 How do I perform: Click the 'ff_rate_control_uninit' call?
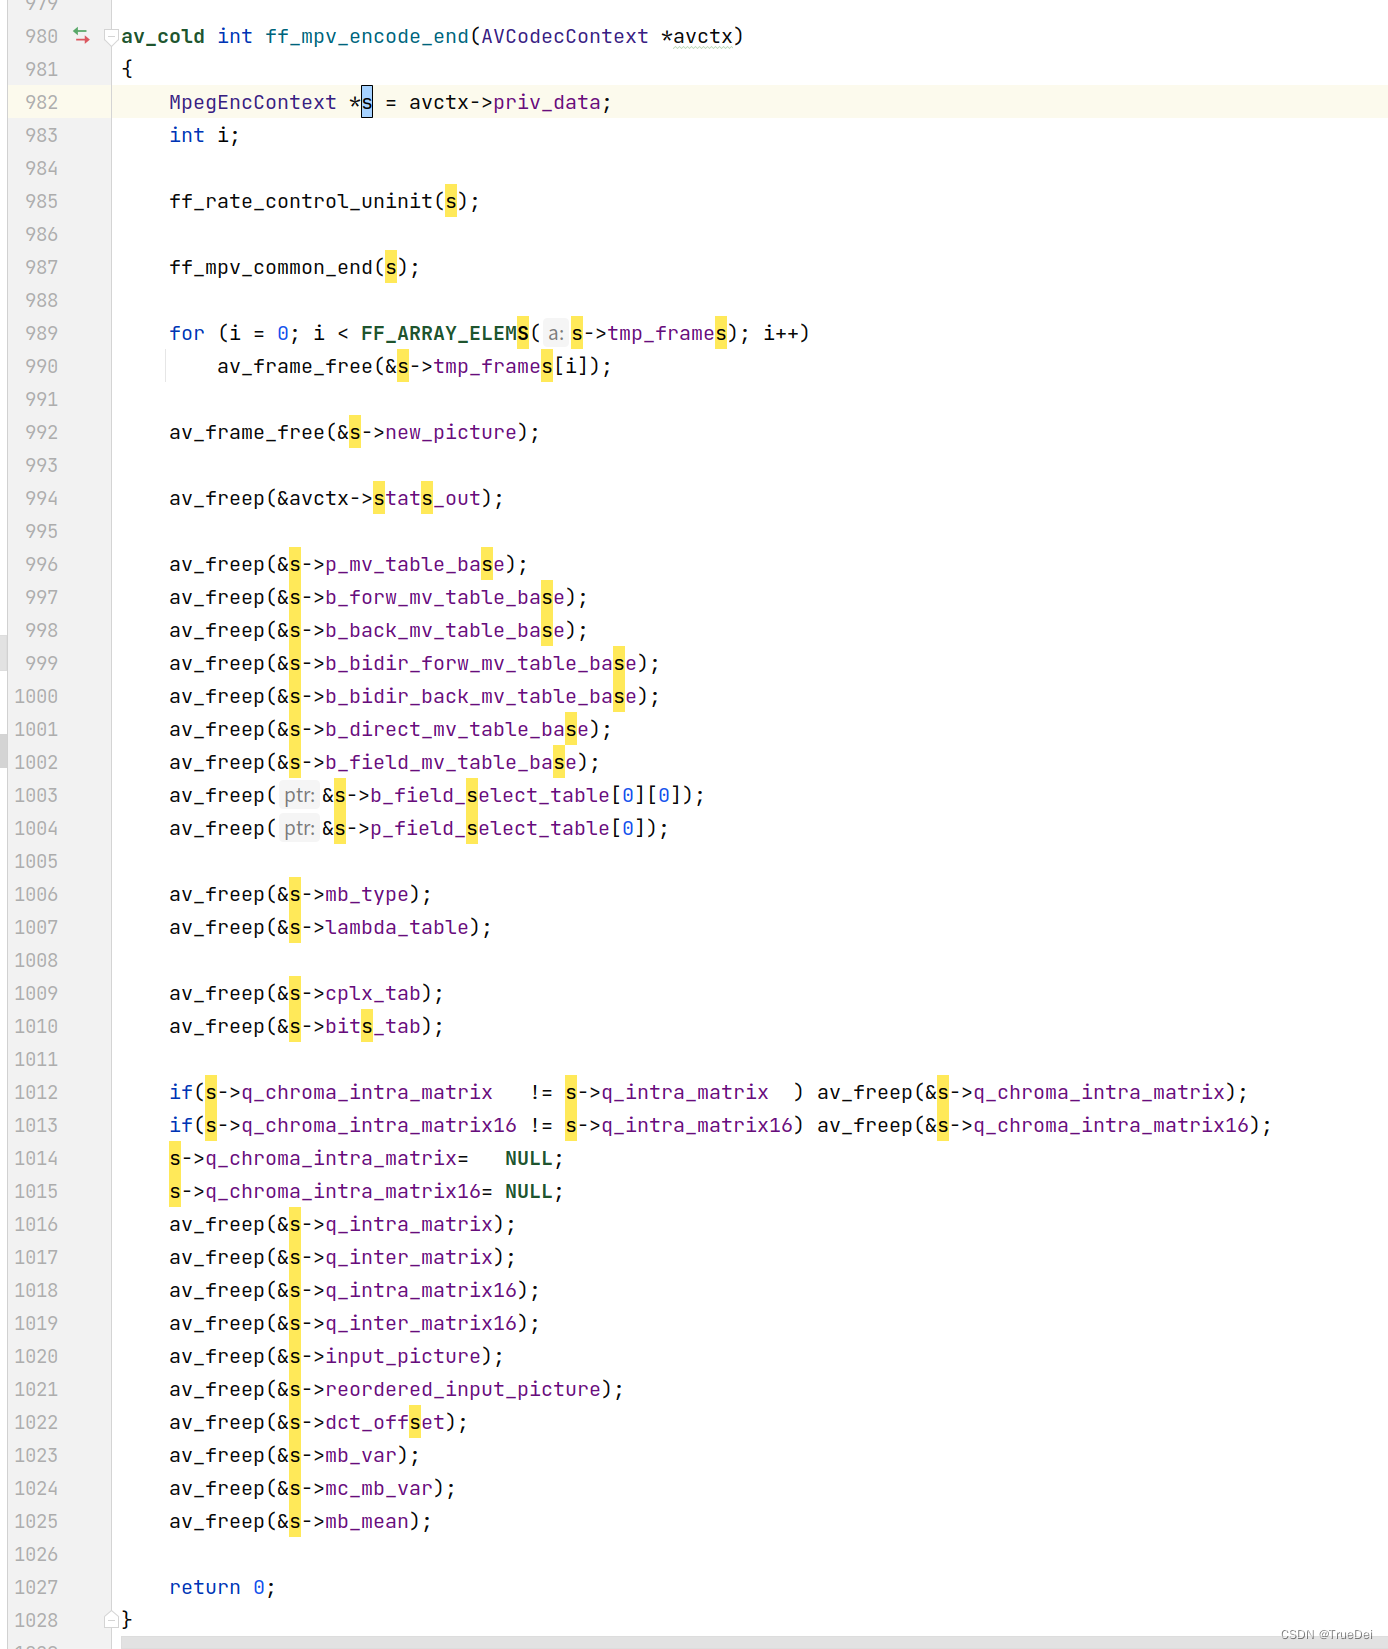[x=301, y=201]
